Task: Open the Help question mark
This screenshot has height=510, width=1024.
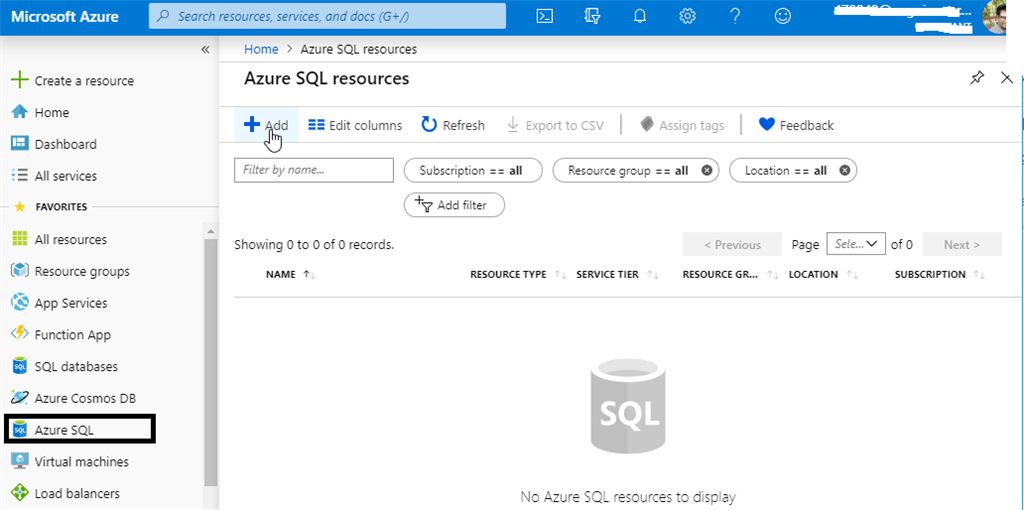Action: click(735, 16)
